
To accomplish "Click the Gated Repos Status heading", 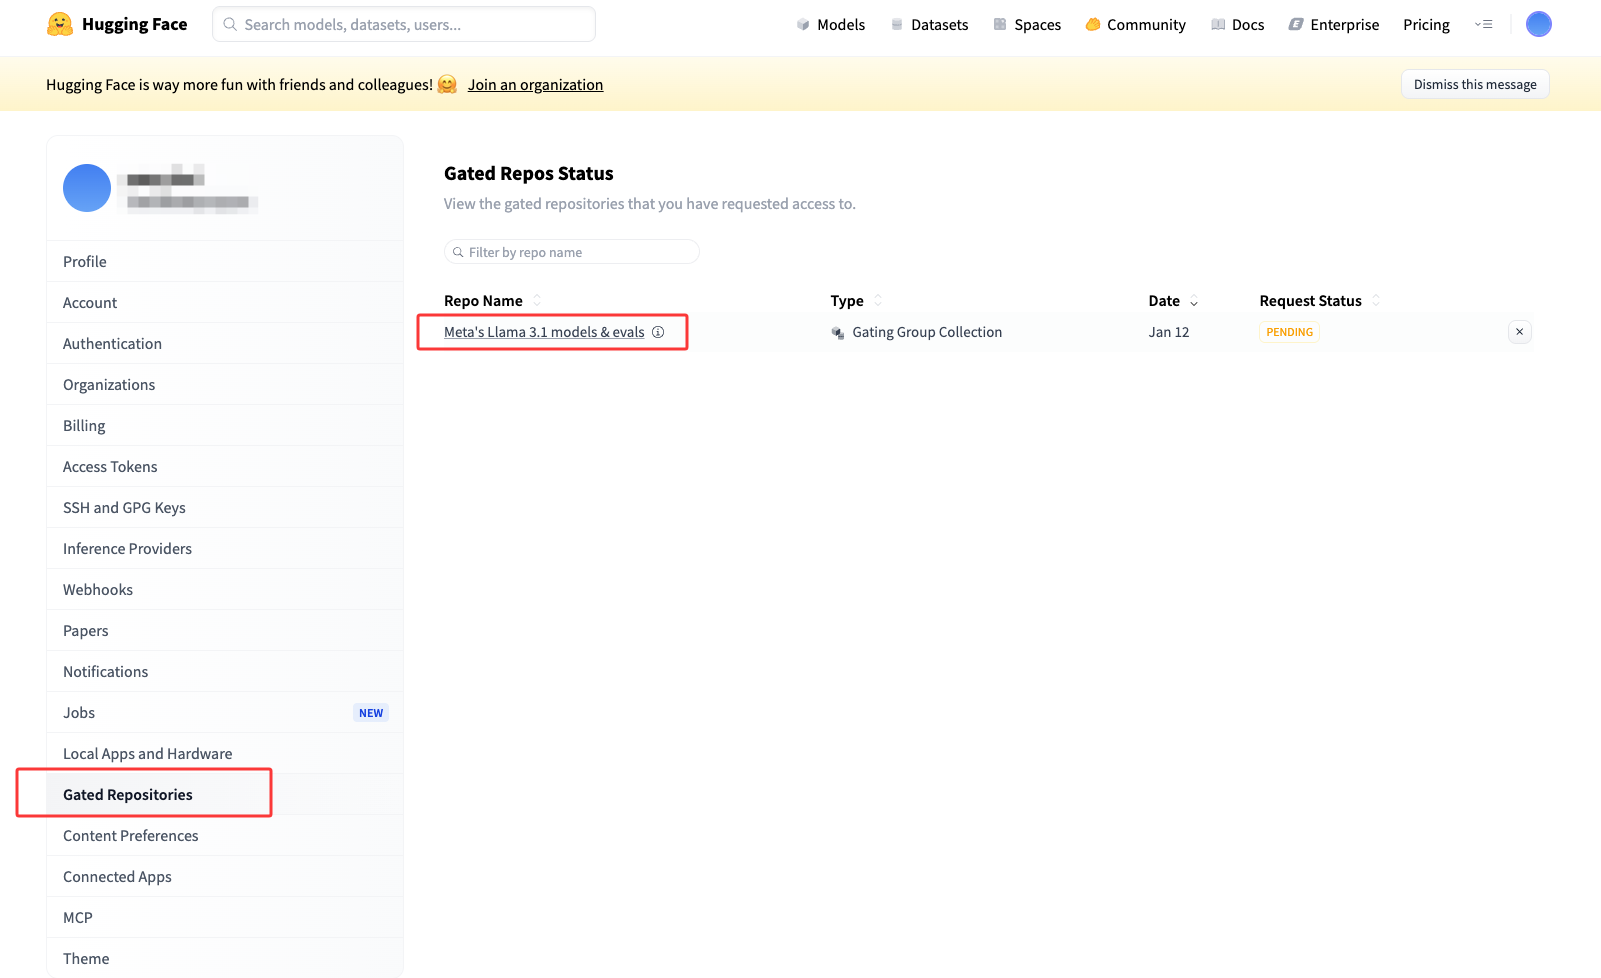I will tap(529, 173).
